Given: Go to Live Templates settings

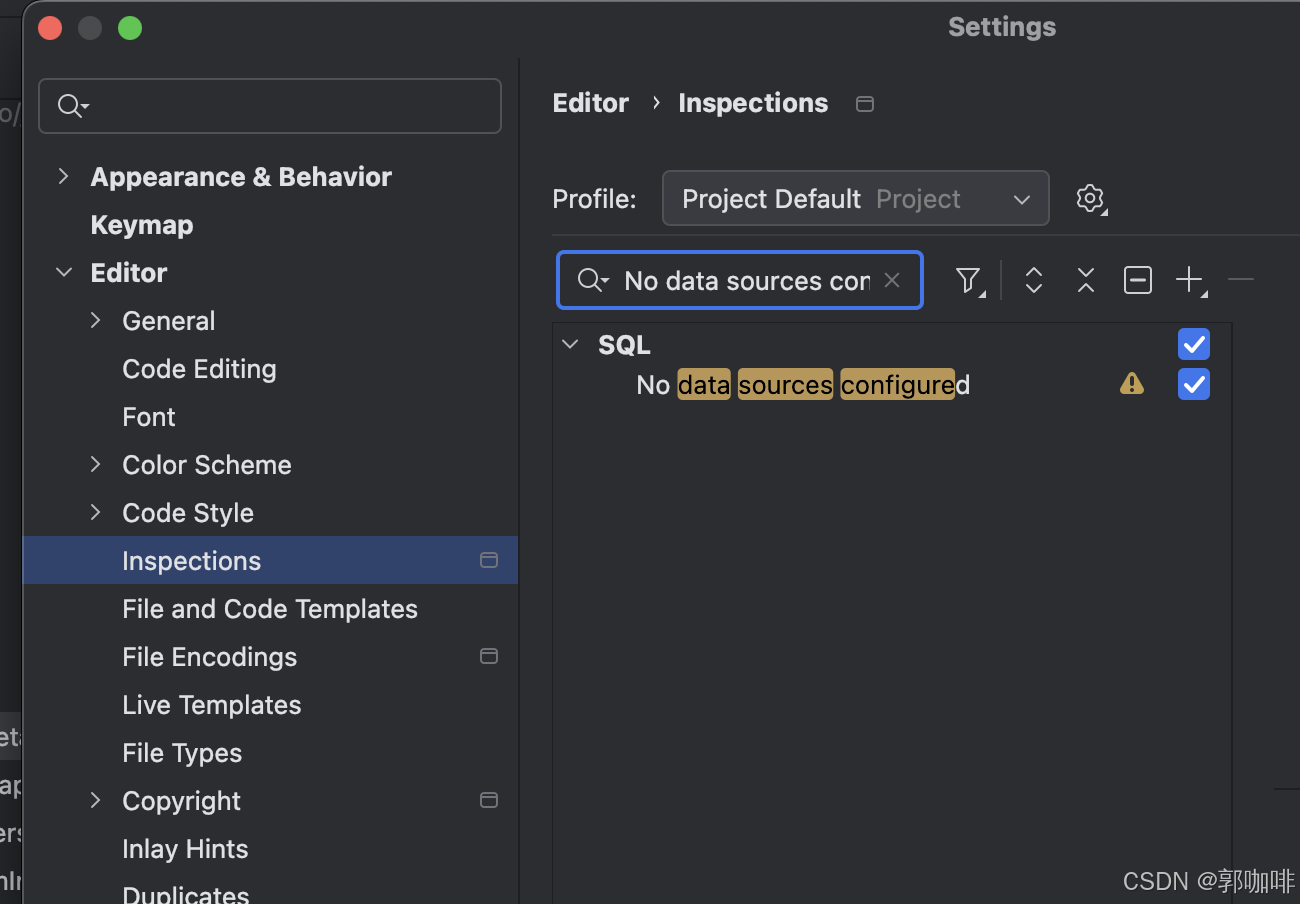Looking at the screenshot, I should [x=212, y=705].
